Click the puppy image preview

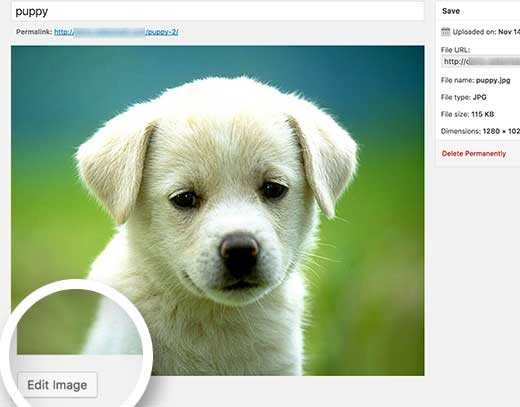218,211
